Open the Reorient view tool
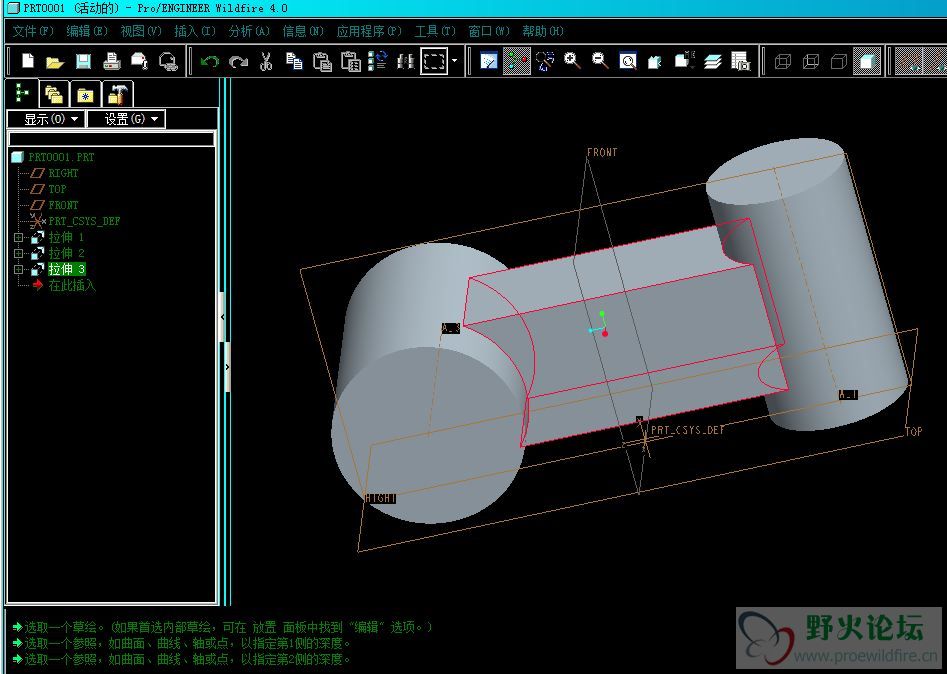 [x=656, y=61]
